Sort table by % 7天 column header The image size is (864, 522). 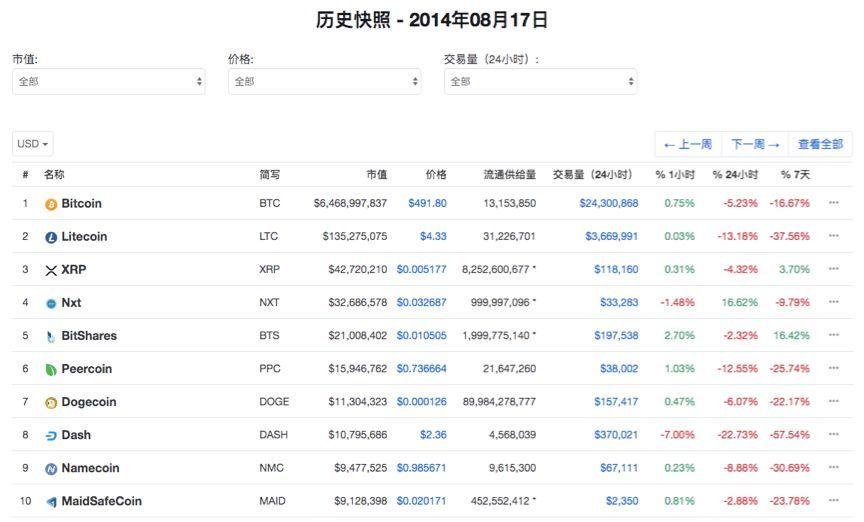pyautogui.click(x=795, y=175)
